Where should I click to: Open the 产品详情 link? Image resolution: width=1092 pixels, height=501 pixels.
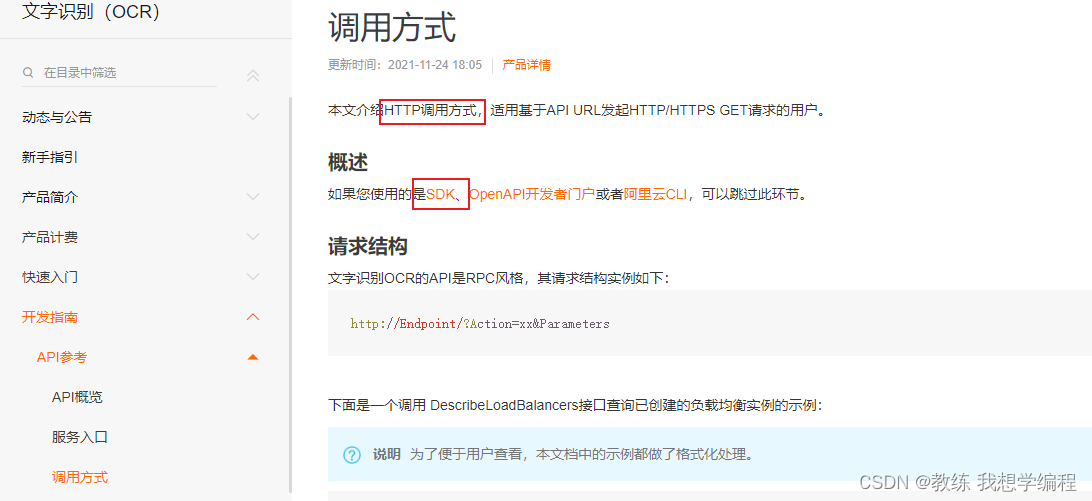526,65
